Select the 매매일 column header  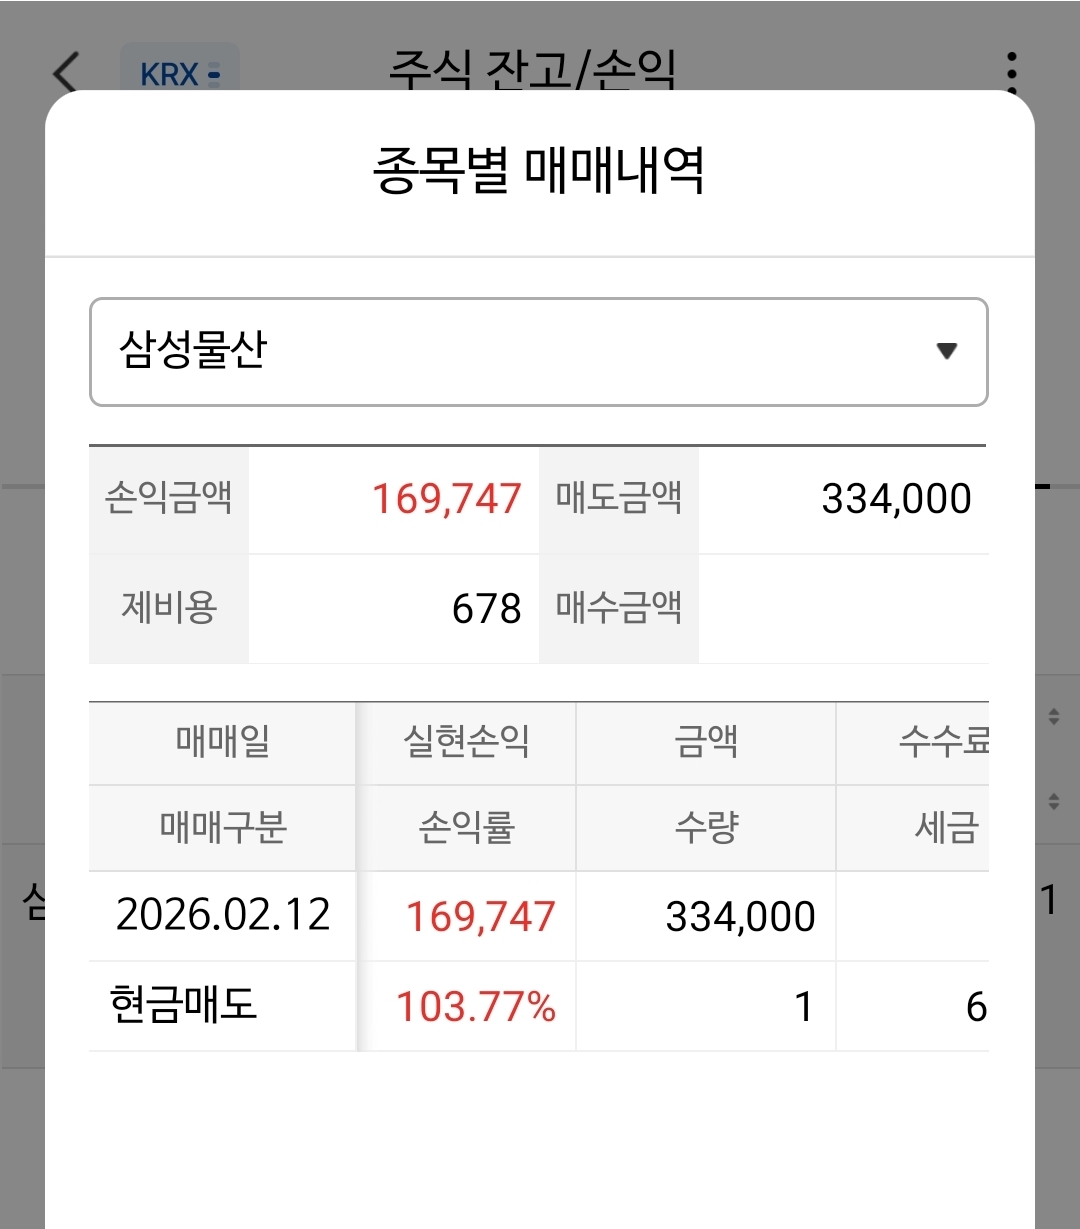[x=222, y=742]
